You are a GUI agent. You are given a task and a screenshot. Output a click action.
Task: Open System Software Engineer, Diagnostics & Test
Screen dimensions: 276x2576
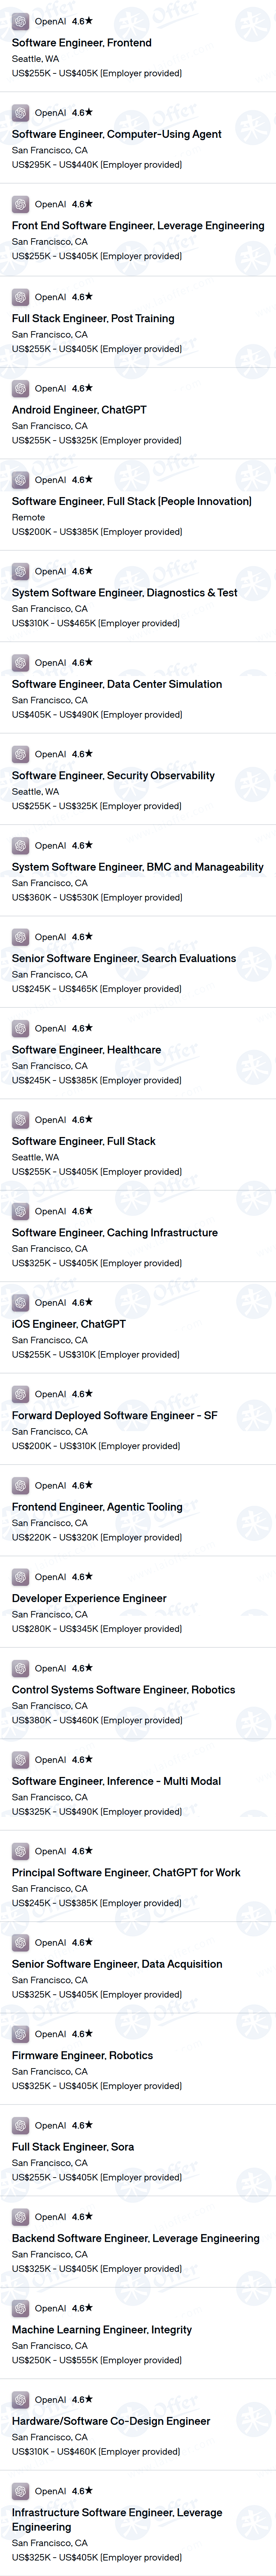click(x=125, y=592)
